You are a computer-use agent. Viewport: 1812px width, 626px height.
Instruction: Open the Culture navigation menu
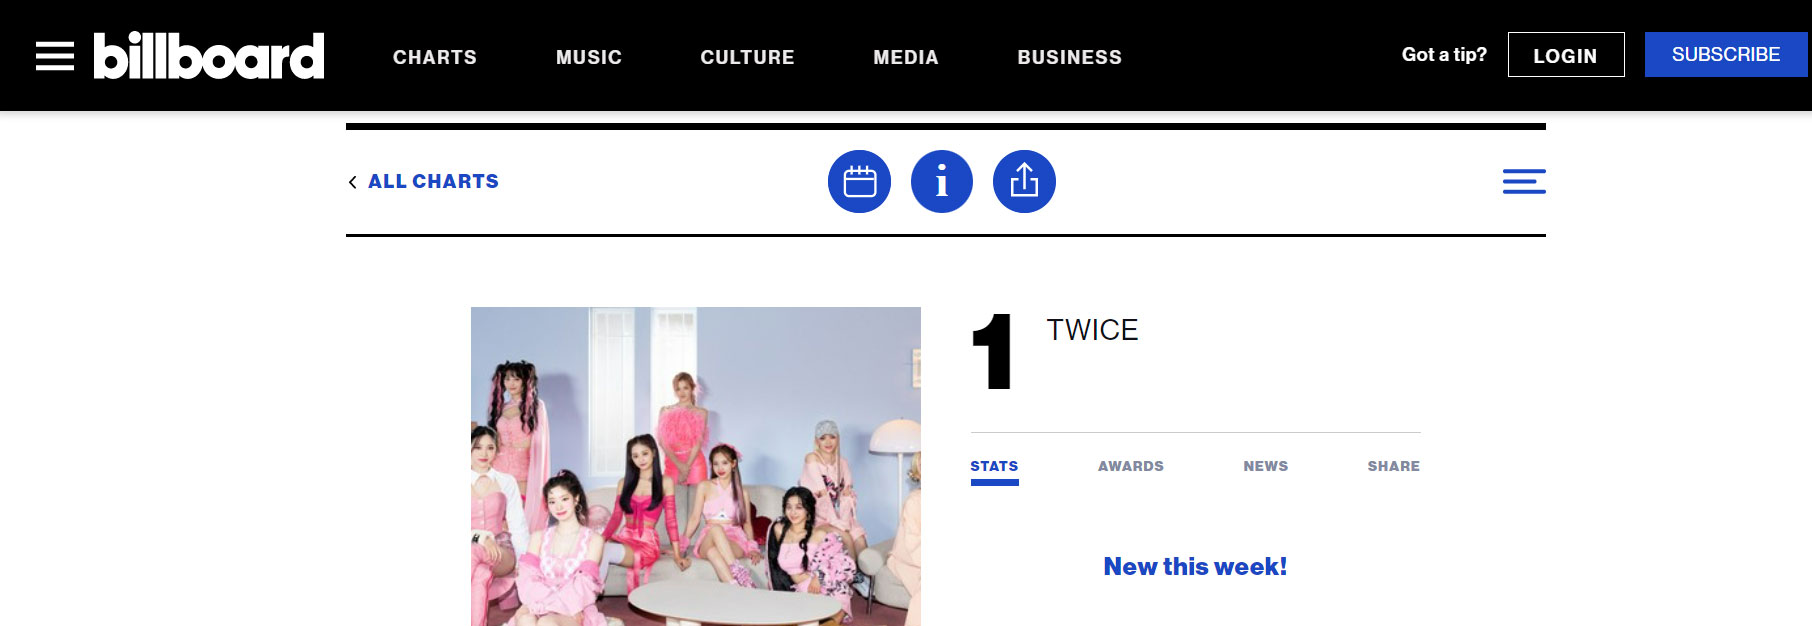(x=747, y=57)
